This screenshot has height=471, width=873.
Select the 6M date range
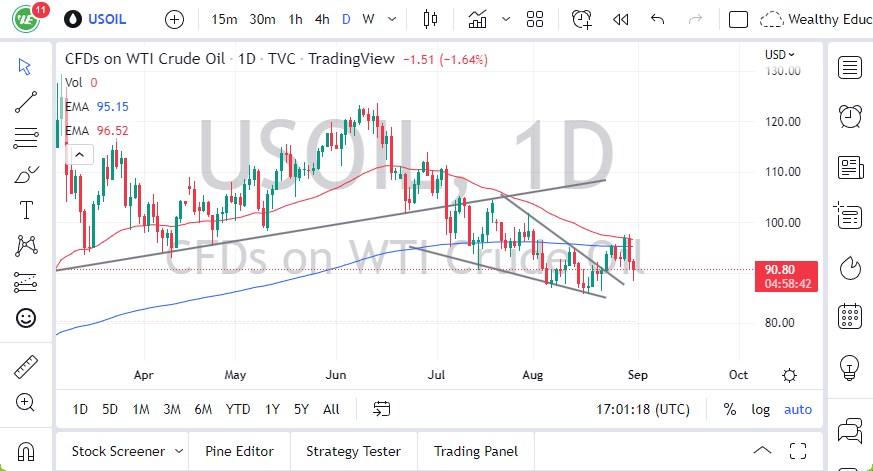click(x=203, y=409)
